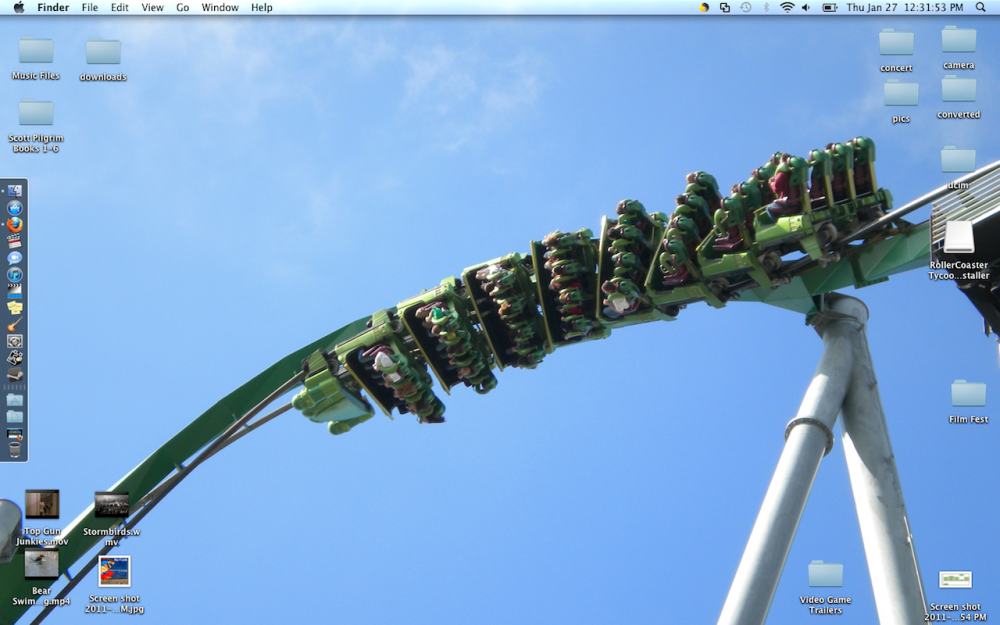Open Firefox from the Dock
The height and width of the screenshot is (625, 1000).
(14, 224)
